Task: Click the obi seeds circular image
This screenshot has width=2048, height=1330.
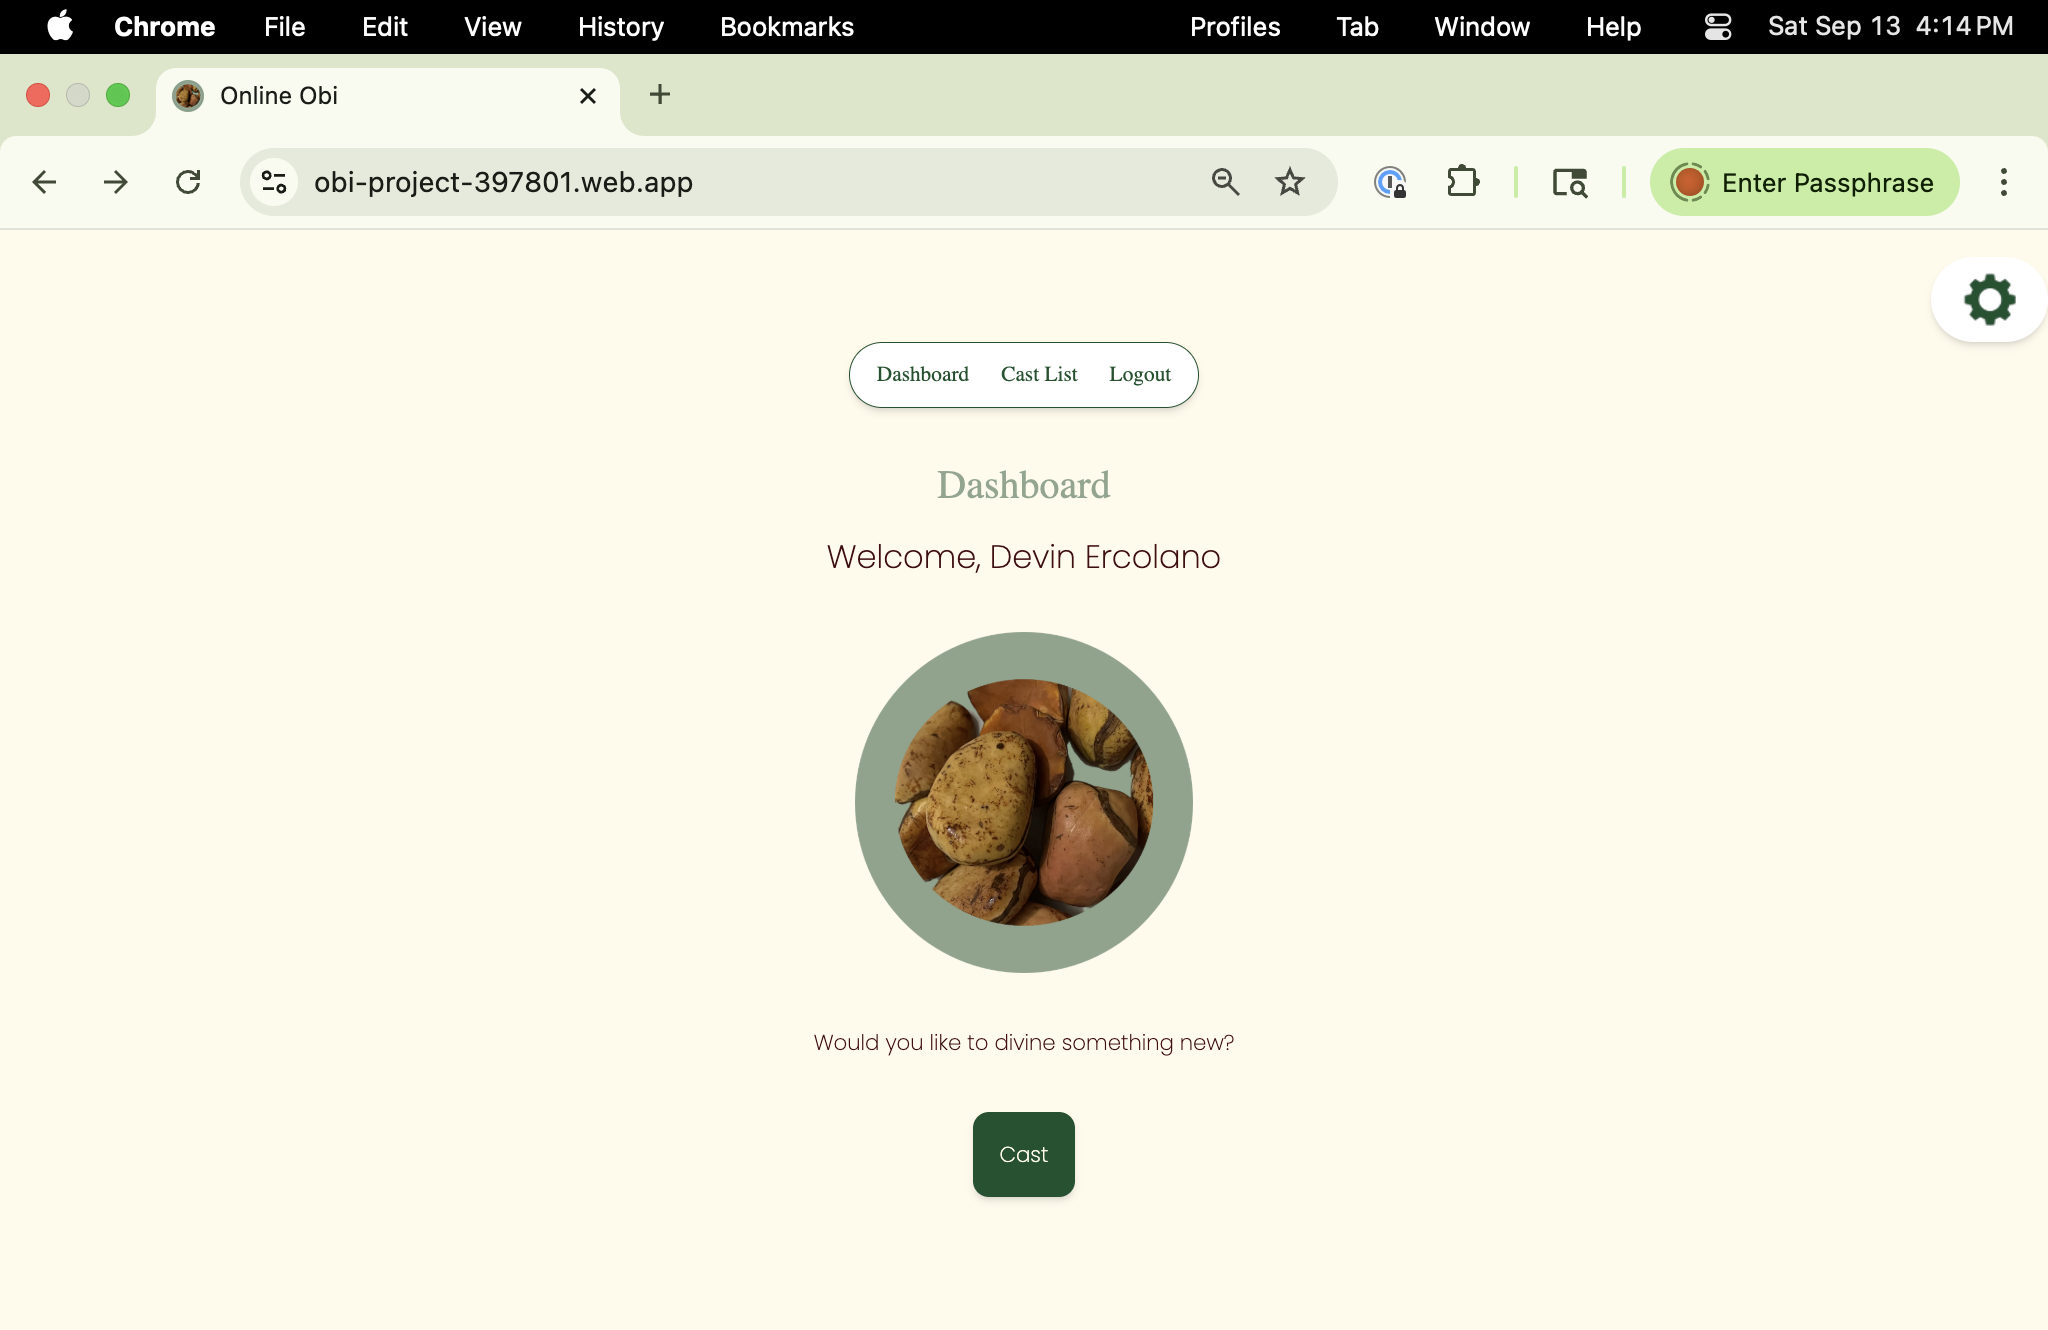Action: click(1023, 802)
